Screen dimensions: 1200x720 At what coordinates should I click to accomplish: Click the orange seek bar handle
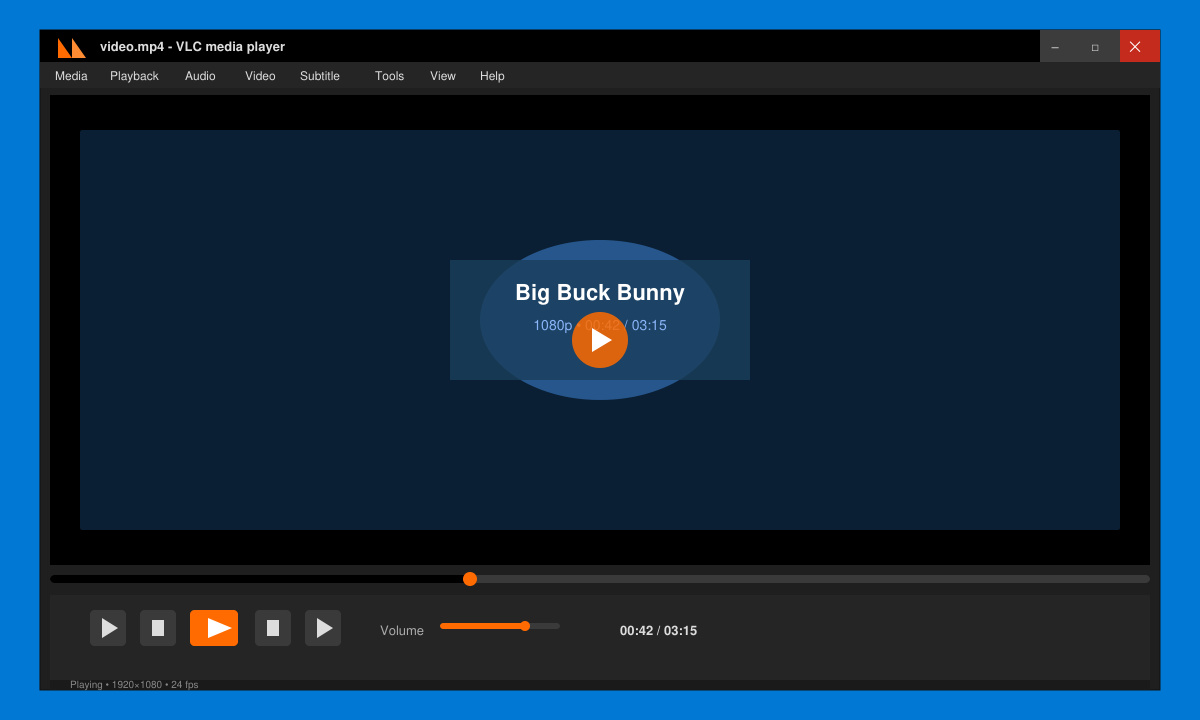(x=470, y=579)
